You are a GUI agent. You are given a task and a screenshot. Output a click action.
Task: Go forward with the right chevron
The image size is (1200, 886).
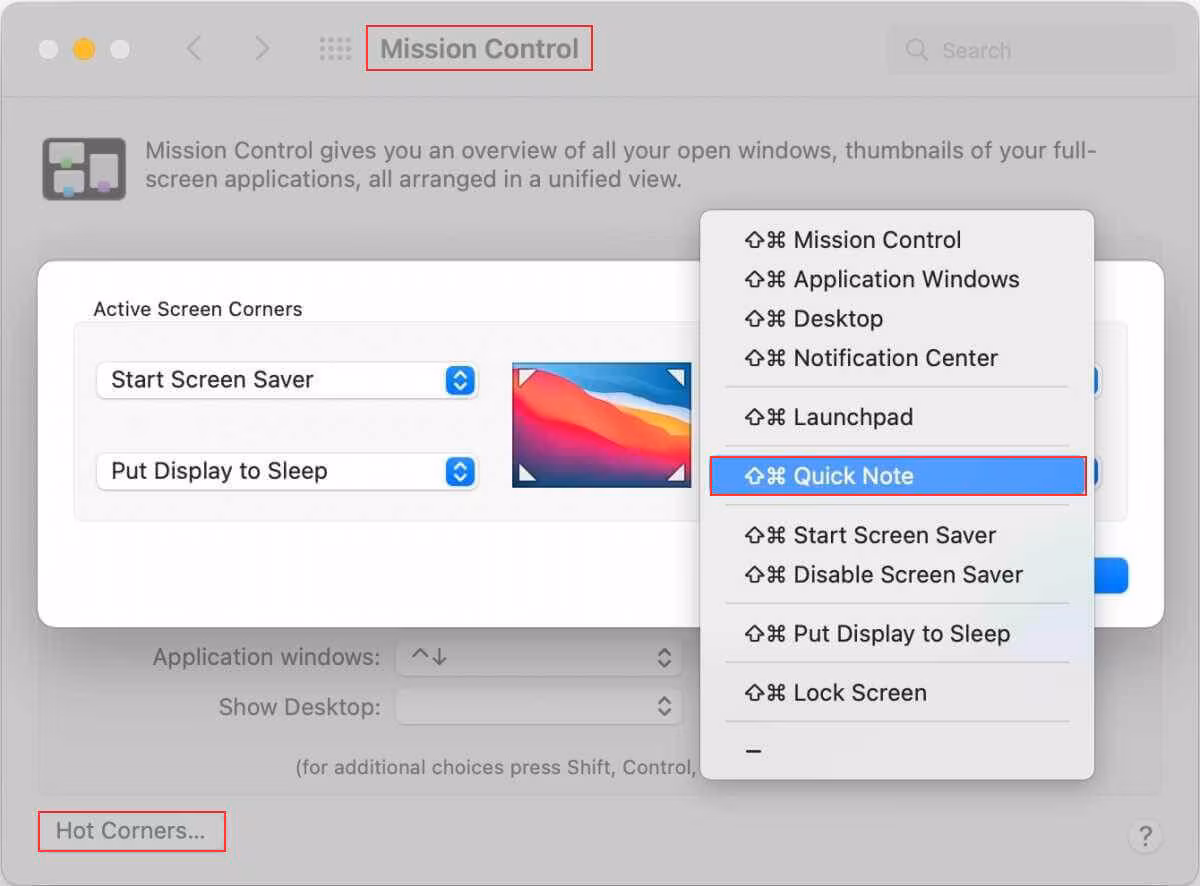[262, 48]
